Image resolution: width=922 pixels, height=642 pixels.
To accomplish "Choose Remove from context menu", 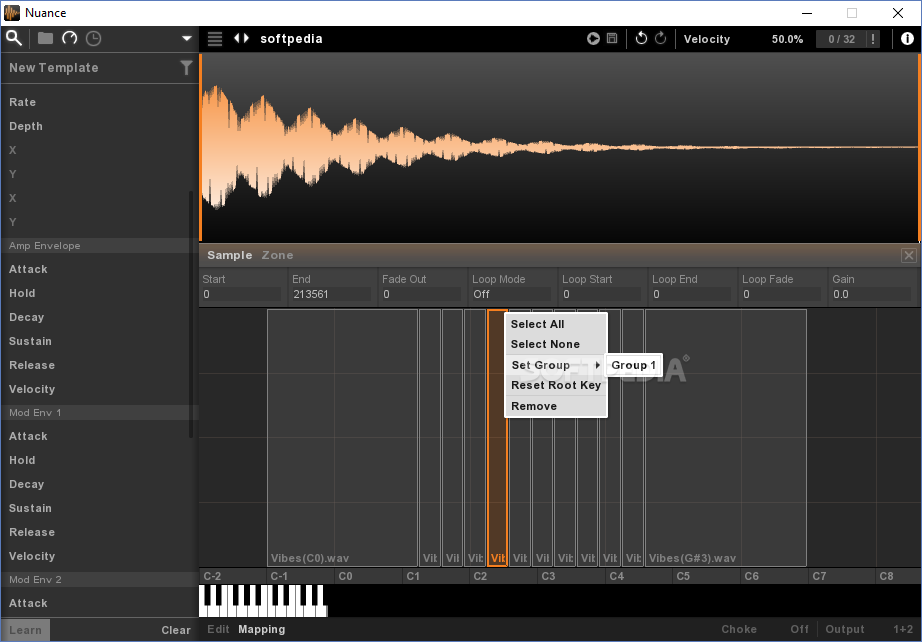I will pos(556,406).
